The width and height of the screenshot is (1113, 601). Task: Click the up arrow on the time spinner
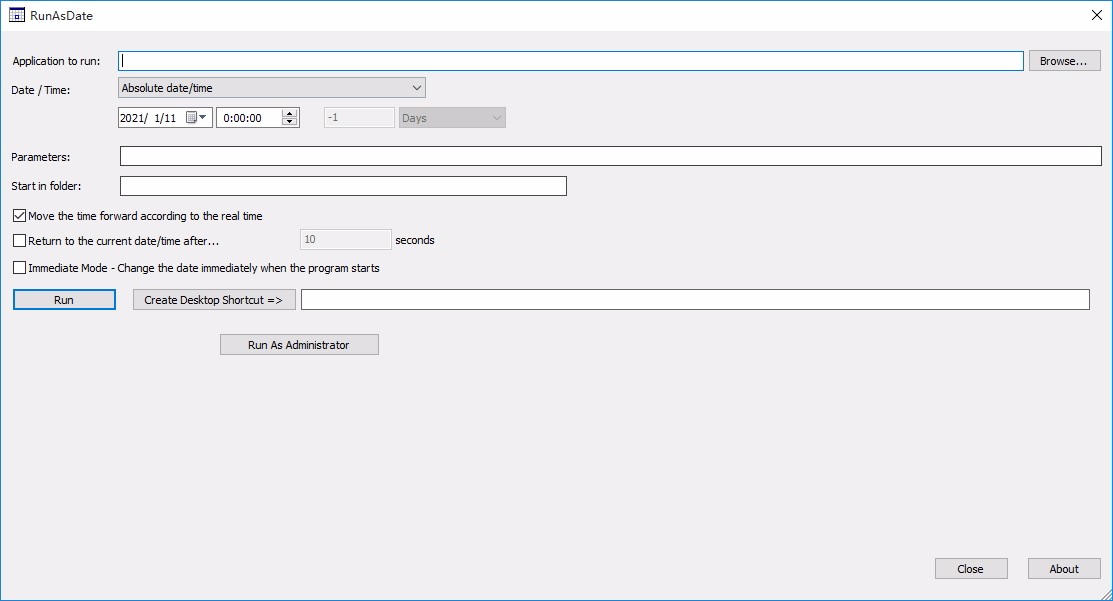[289, 112]
